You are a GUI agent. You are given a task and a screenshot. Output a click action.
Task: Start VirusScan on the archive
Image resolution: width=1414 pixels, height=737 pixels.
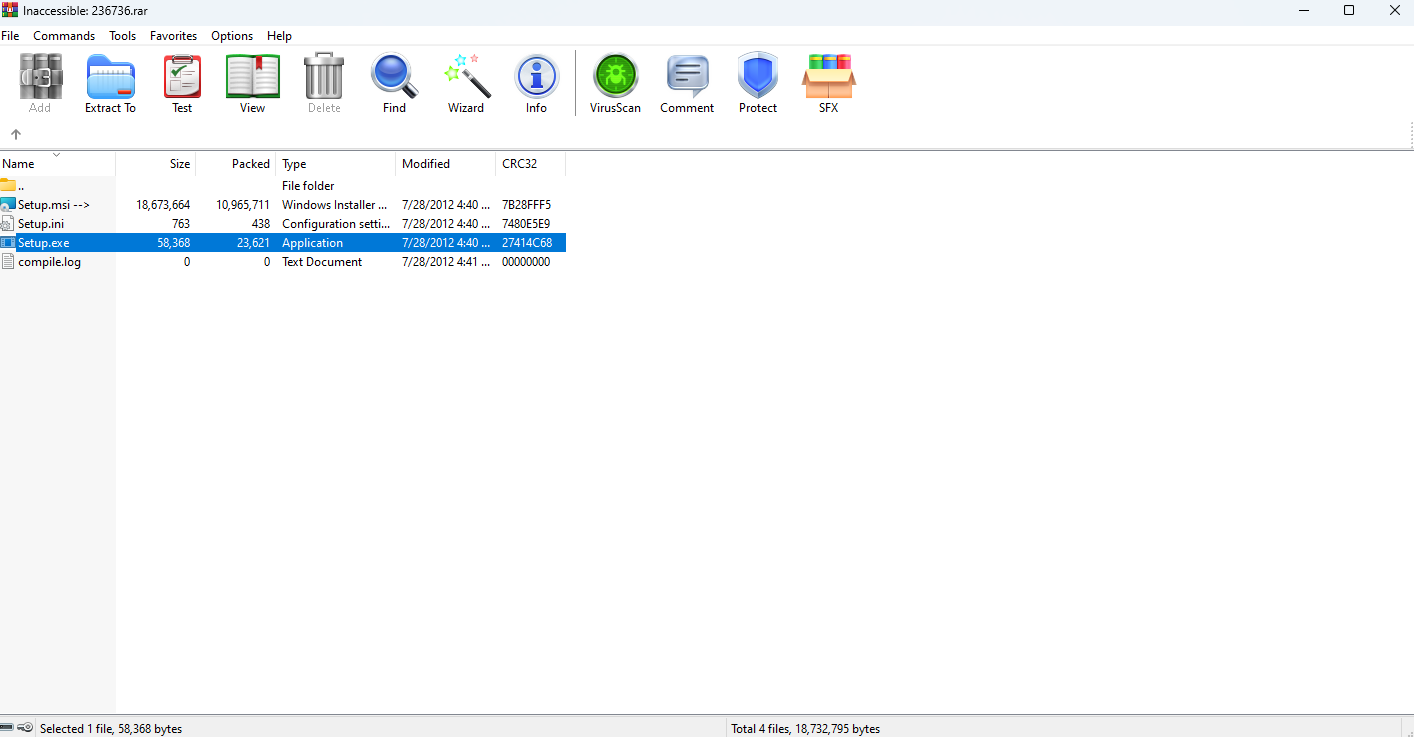pos(615,83)
